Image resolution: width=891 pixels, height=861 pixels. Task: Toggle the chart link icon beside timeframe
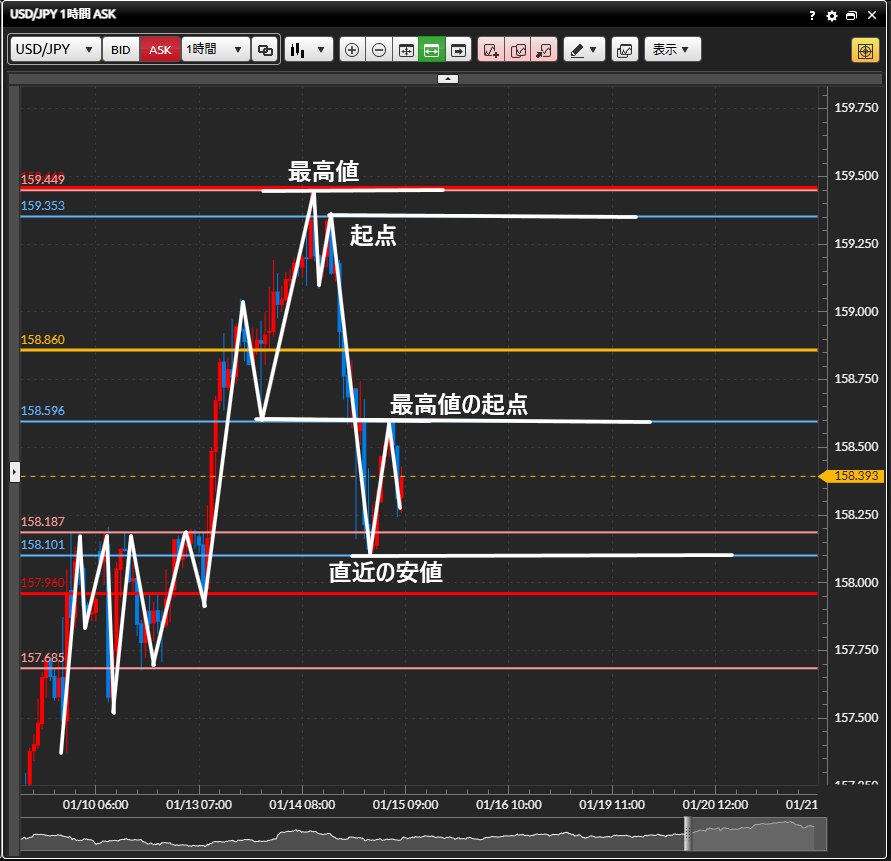[x=265, y=50]
